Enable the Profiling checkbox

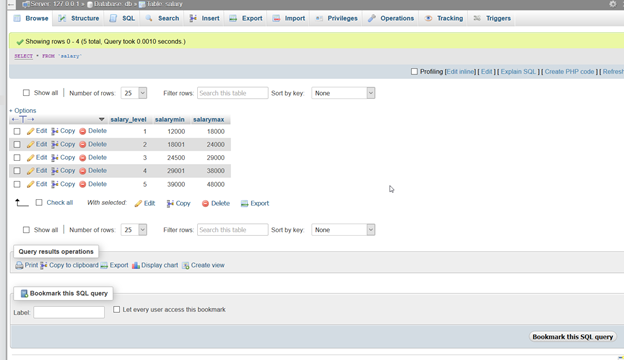point(414,72)
